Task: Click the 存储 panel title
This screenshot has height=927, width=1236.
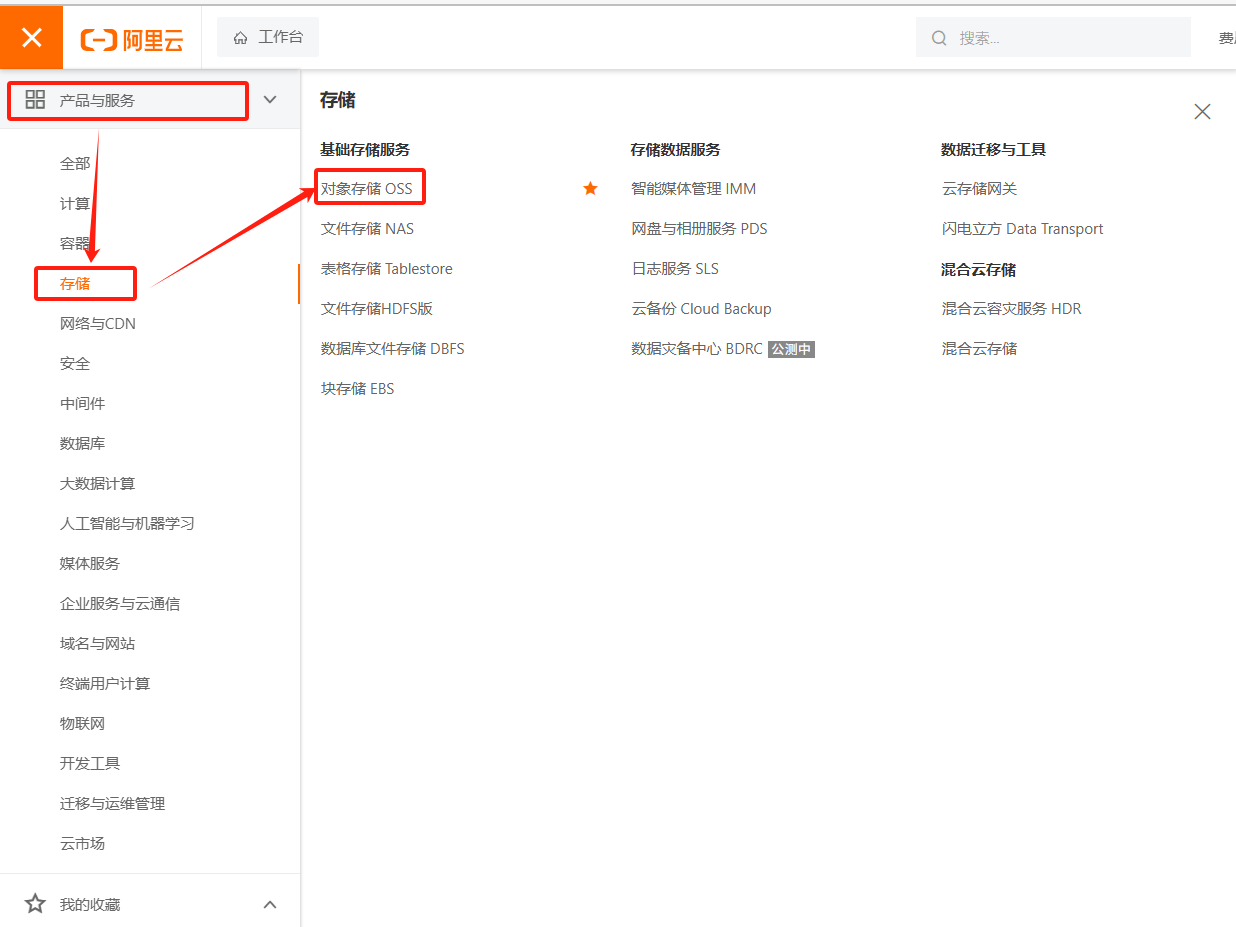Action: coord(338,100)
